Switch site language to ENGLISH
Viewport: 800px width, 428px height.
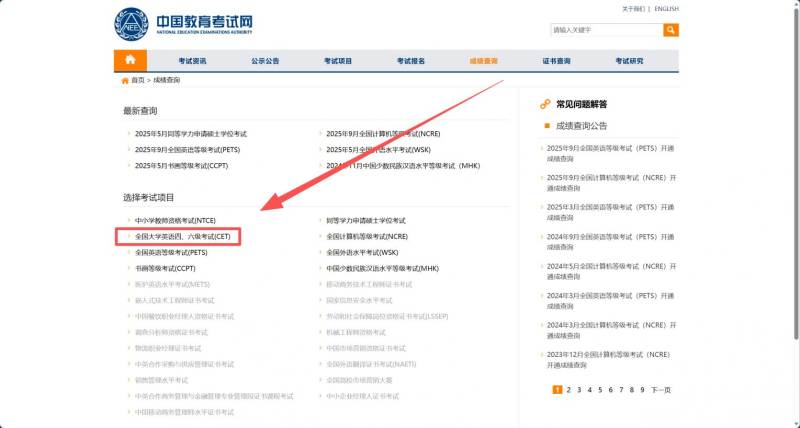(667, 9)
